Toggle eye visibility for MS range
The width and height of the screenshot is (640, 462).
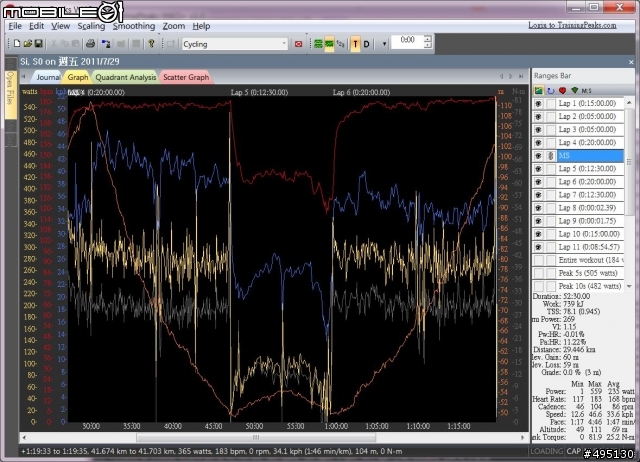pos(538,155)
